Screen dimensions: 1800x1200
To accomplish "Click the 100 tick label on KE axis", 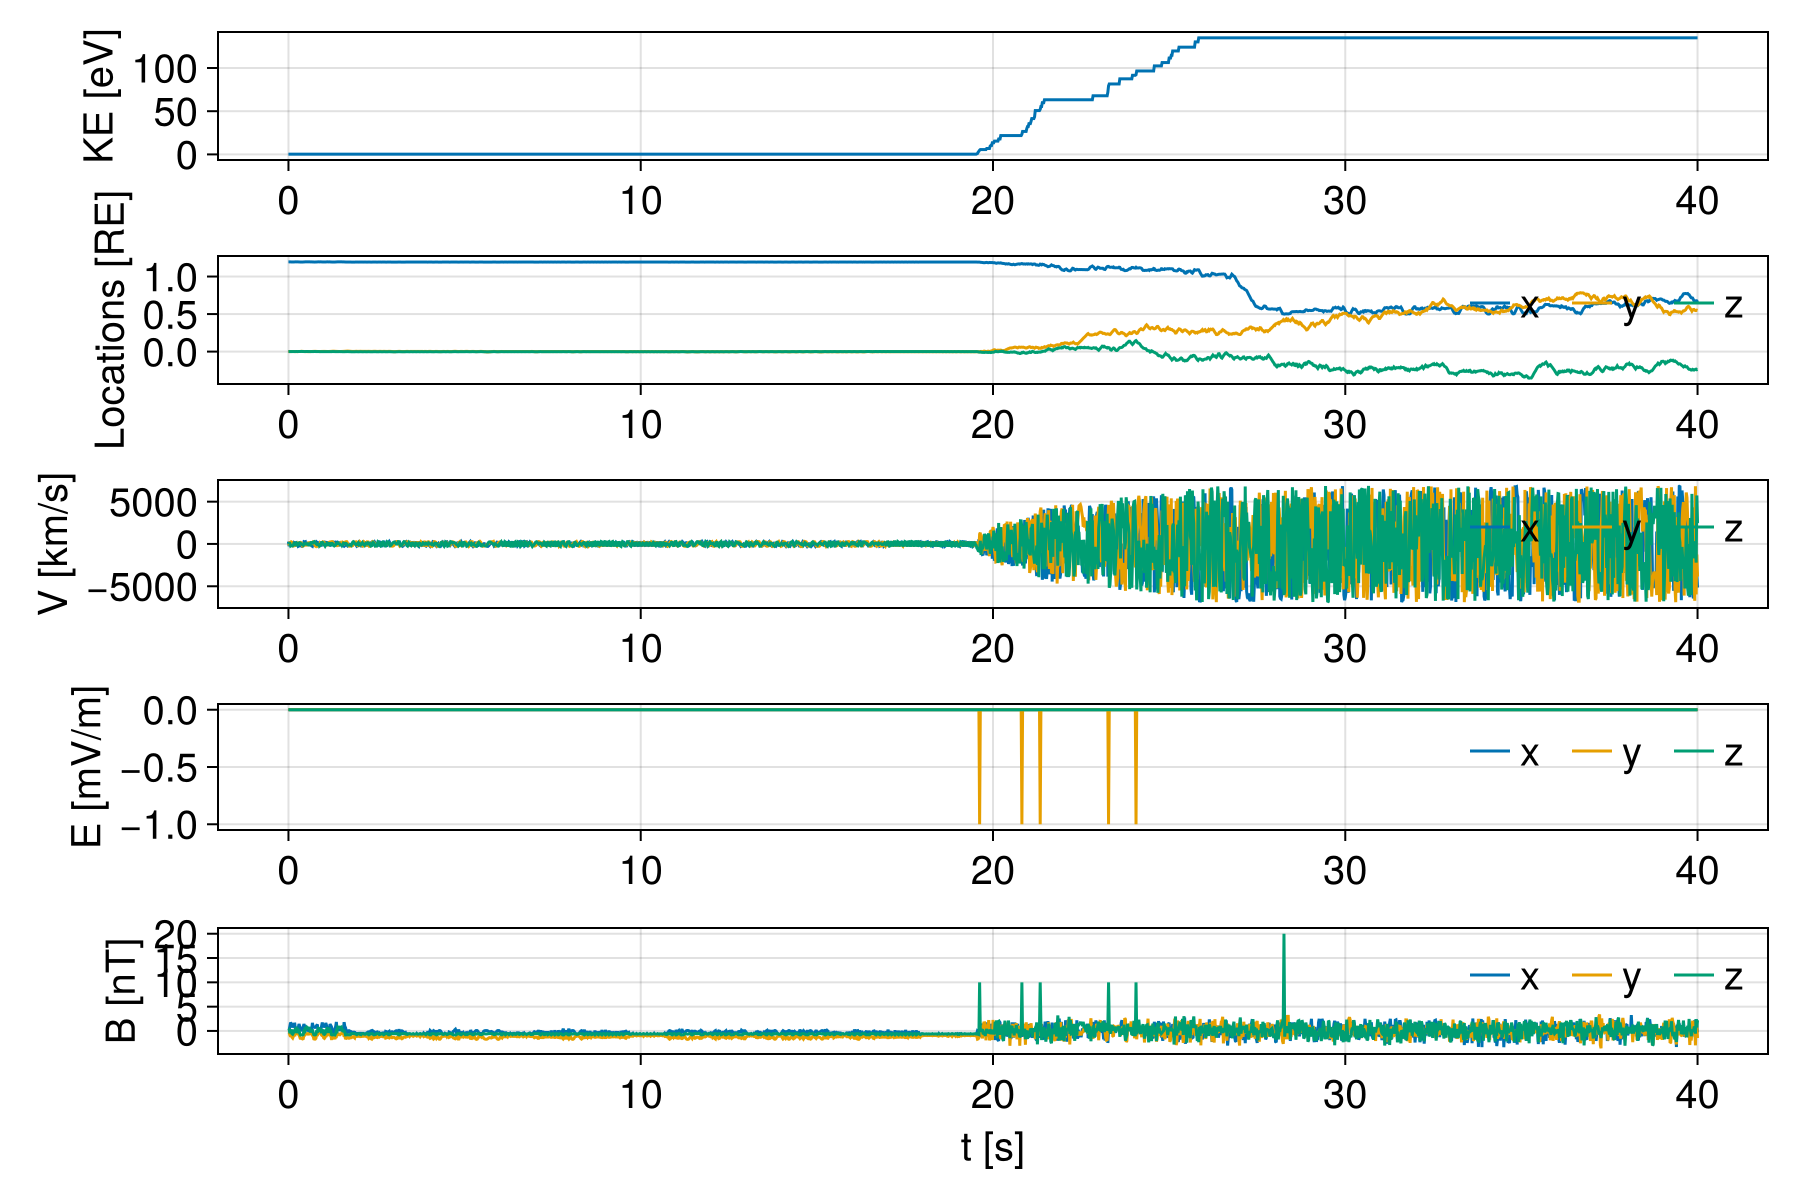I will (x=165, y=70).
